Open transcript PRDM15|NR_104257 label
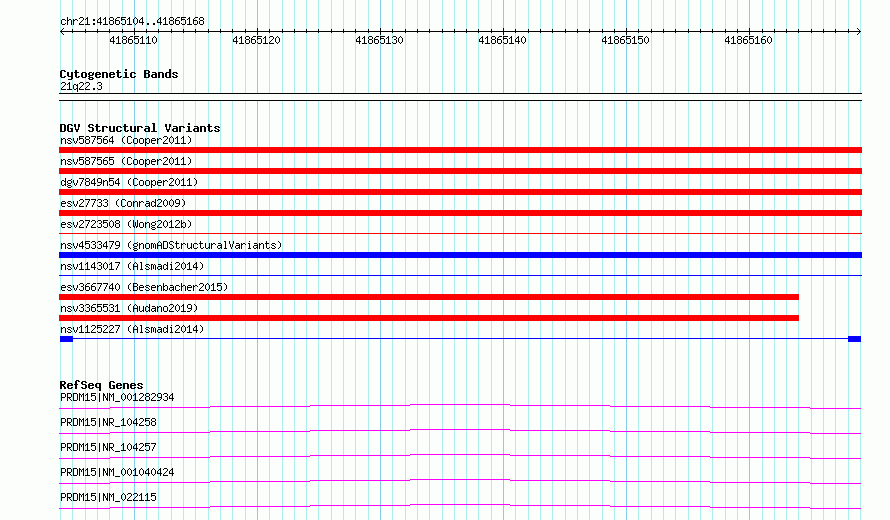This screenshot has height=520, width=890. click(x=108, y=447)
